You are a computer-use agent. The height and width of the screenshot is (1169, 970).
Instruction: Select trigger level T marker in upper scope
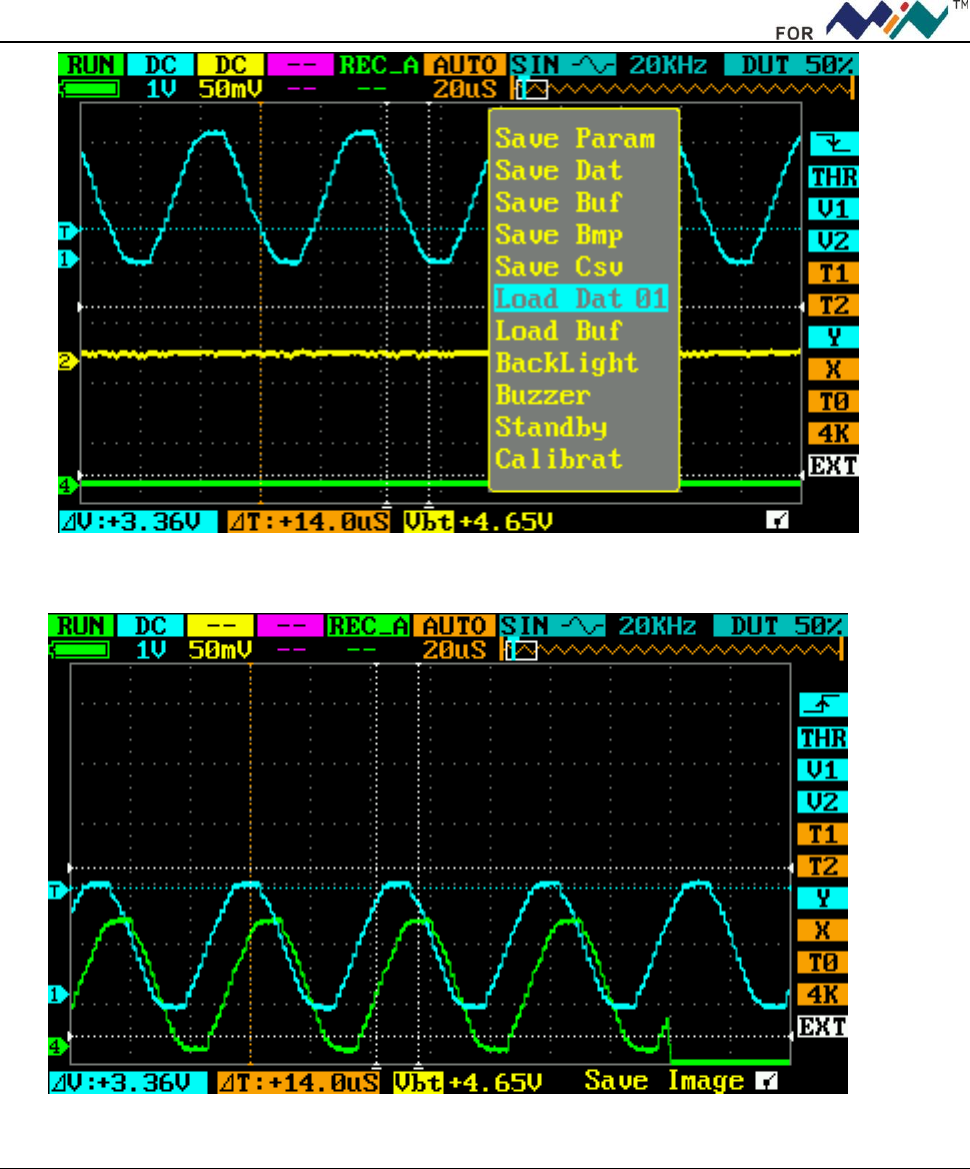(x=67, y=232)
